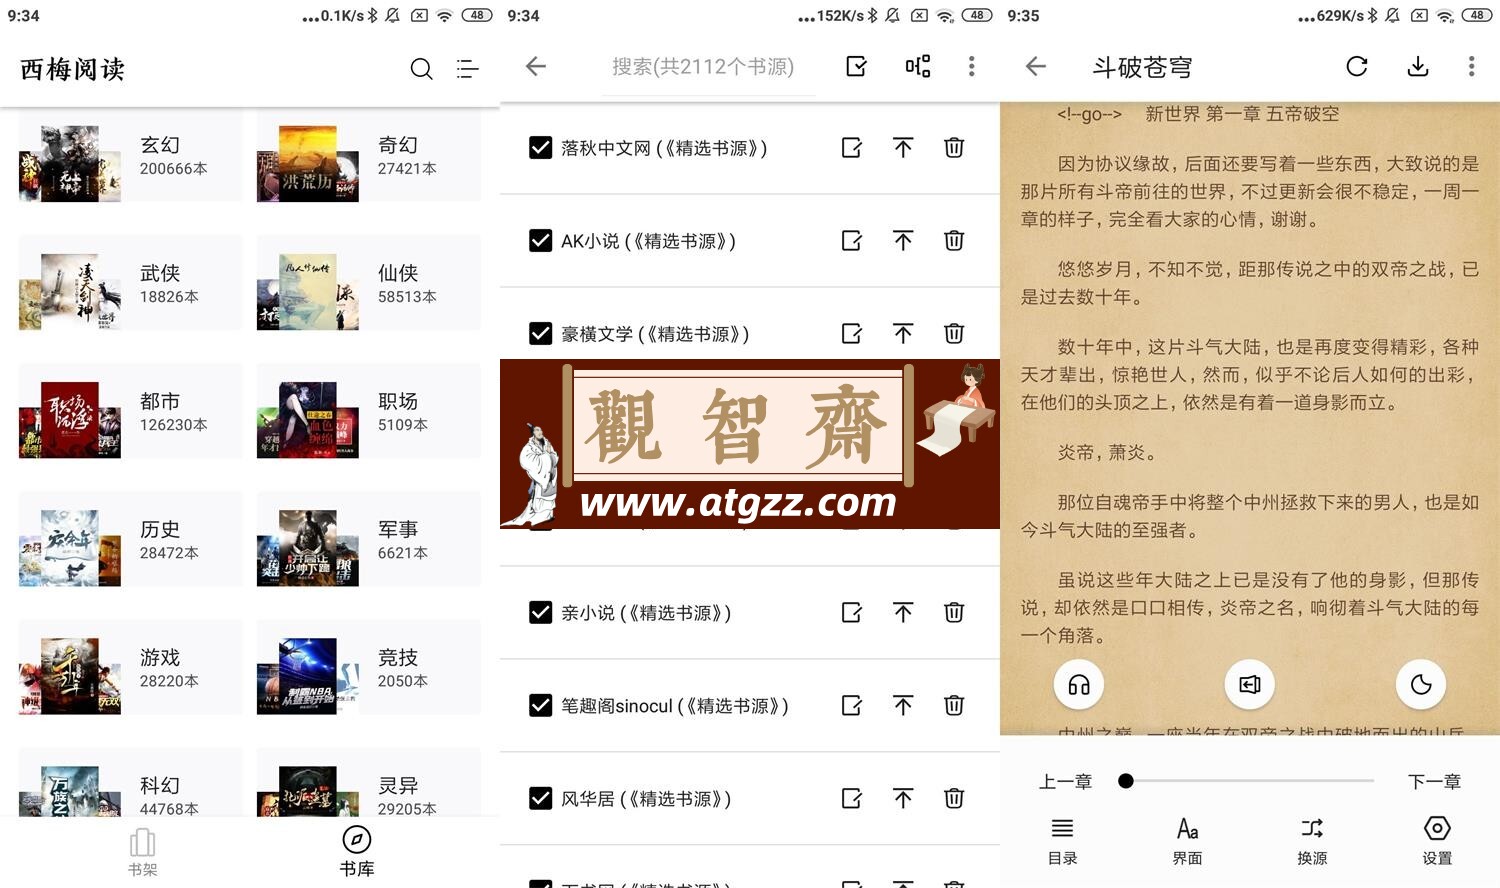The width and height of the screenshot is (1500, 888).
Task: Open 科幻 category with 44768本
Action: point(130,784)
